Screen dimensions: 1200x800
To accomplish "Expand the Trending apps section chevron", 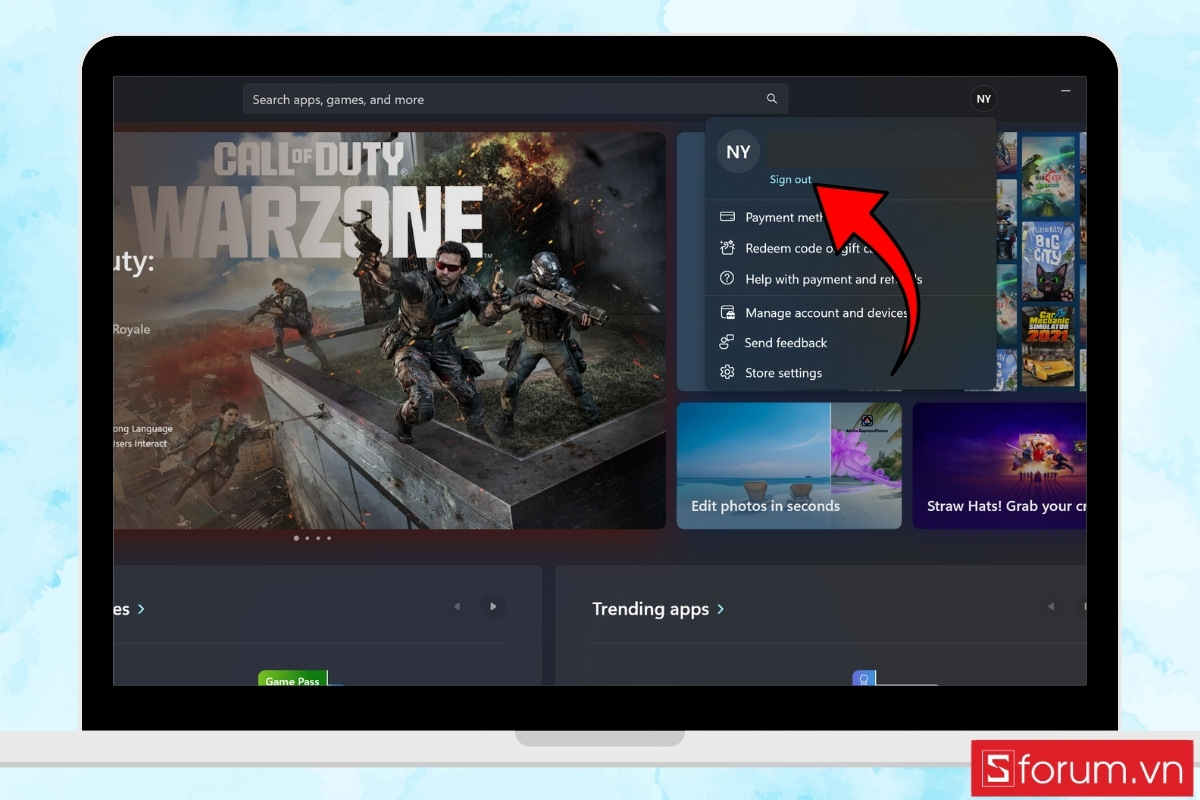I will 721,609.
